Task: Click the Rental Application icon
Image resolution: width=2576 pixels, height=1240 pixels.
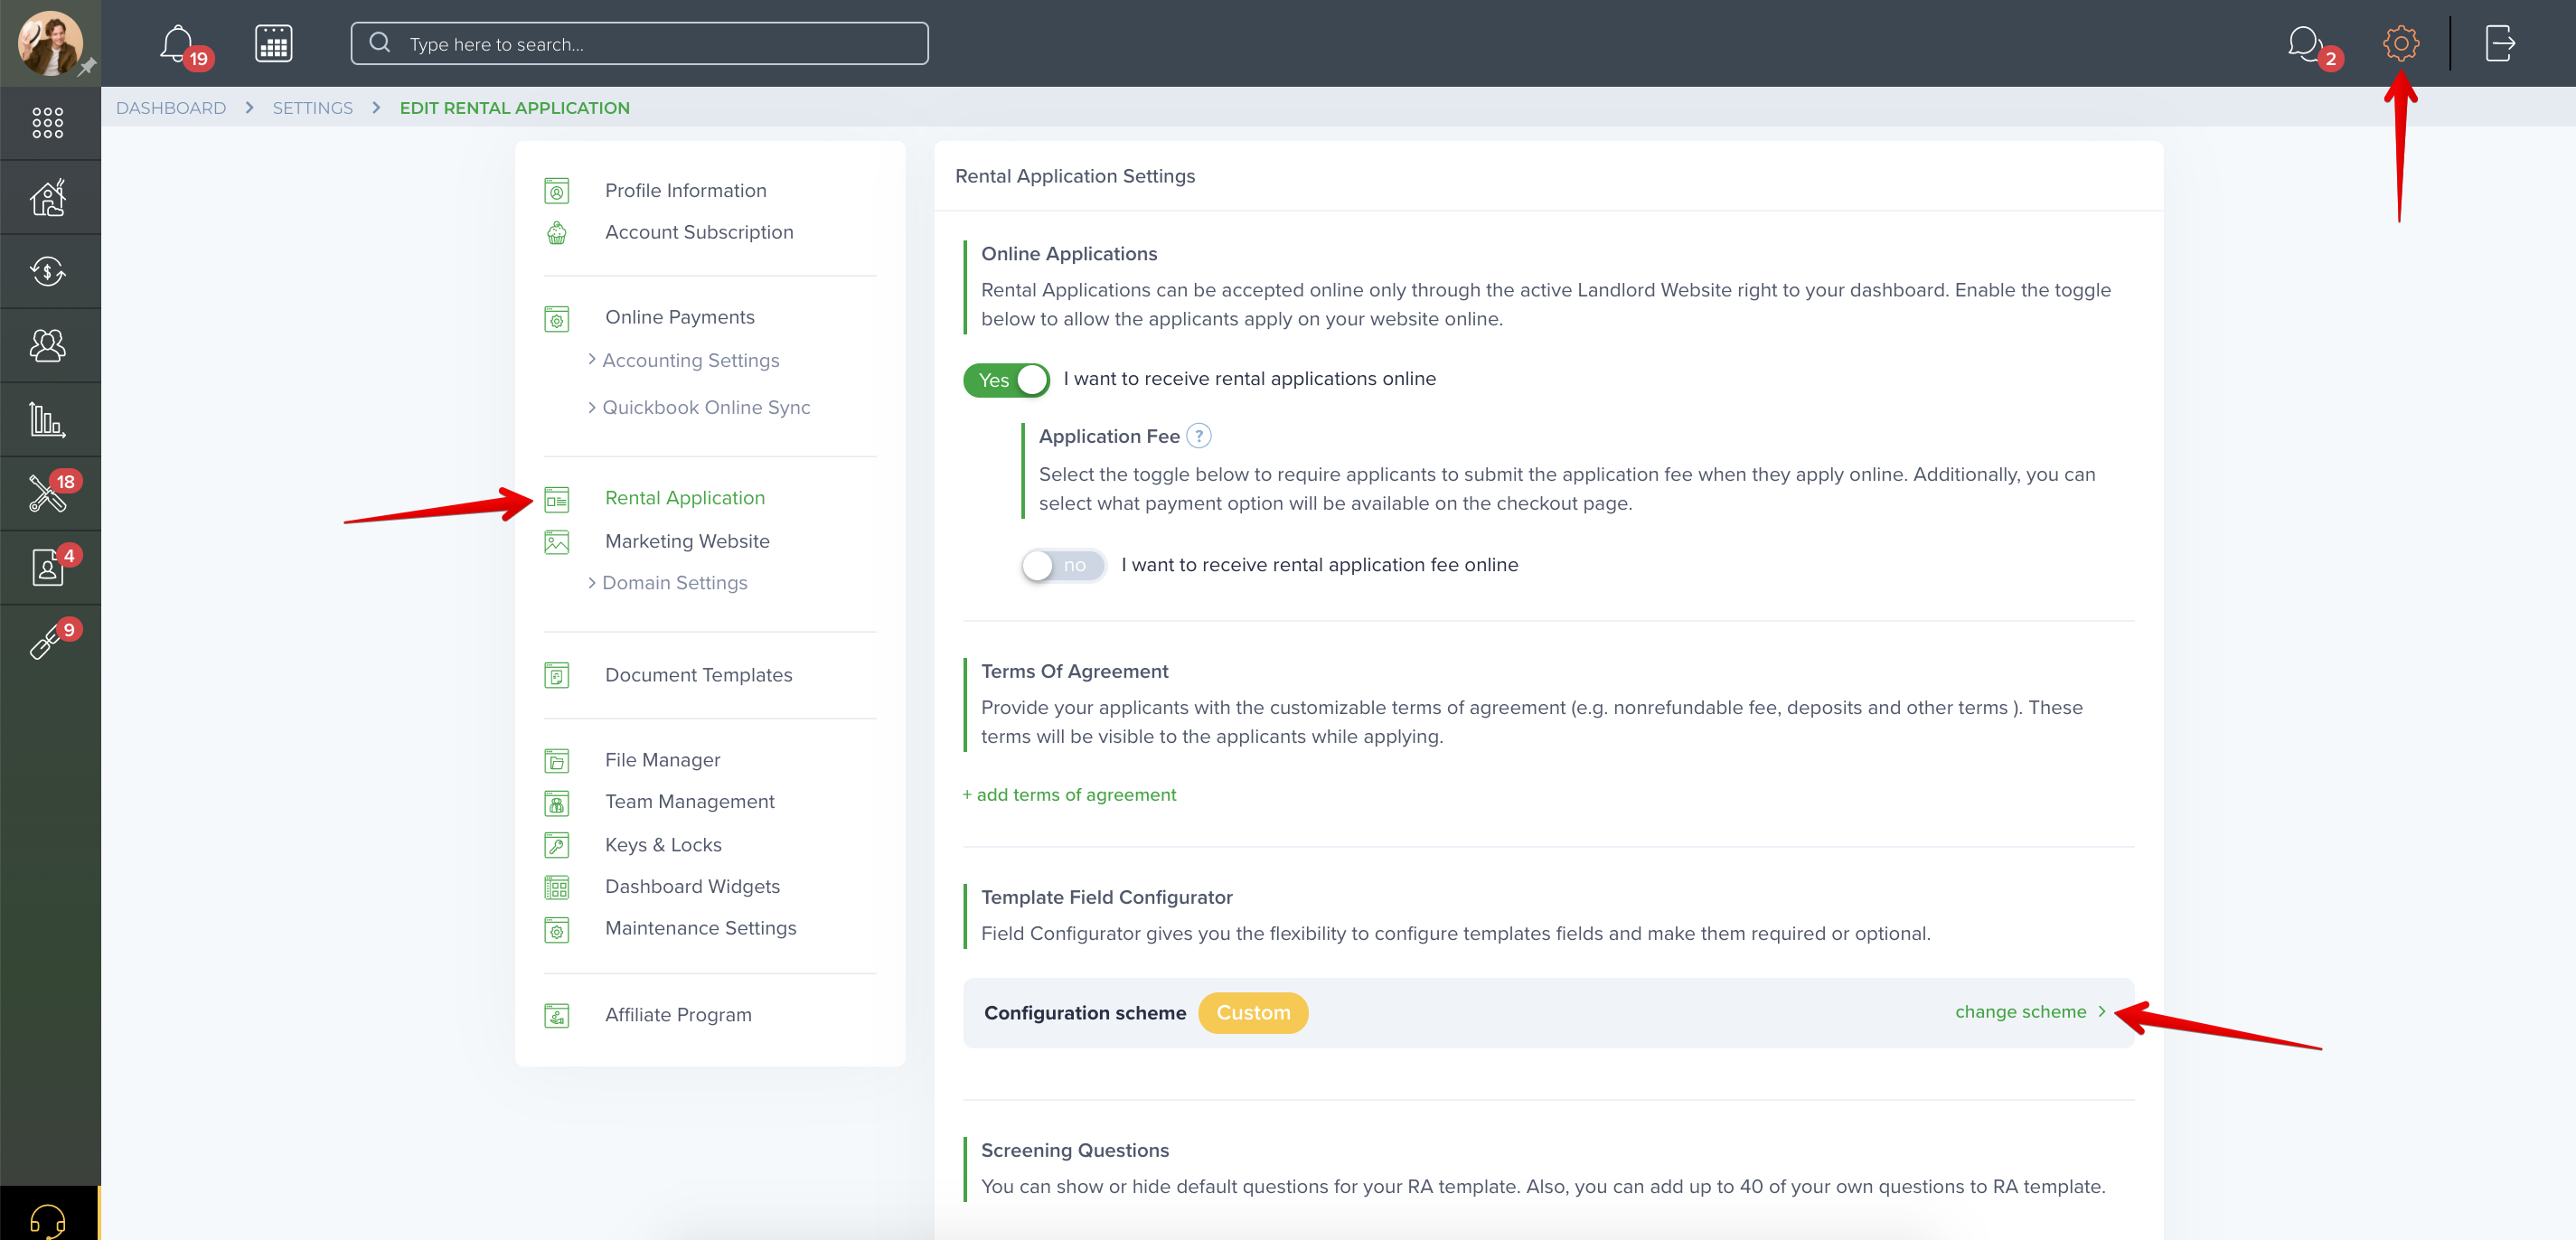Action: click(557, 499)
